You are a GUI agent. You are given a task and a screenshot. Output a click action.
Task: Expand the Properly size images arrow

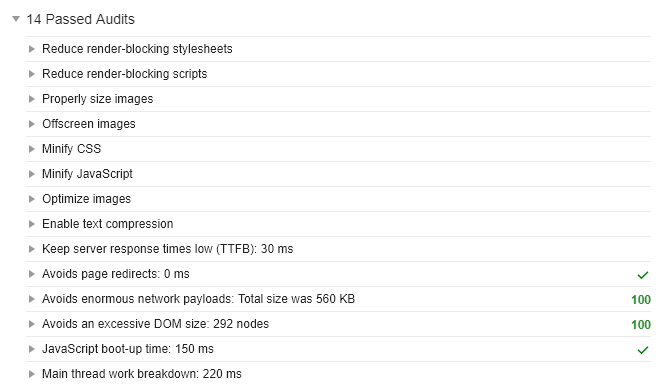pyautogui.click(x=31, y=99)
